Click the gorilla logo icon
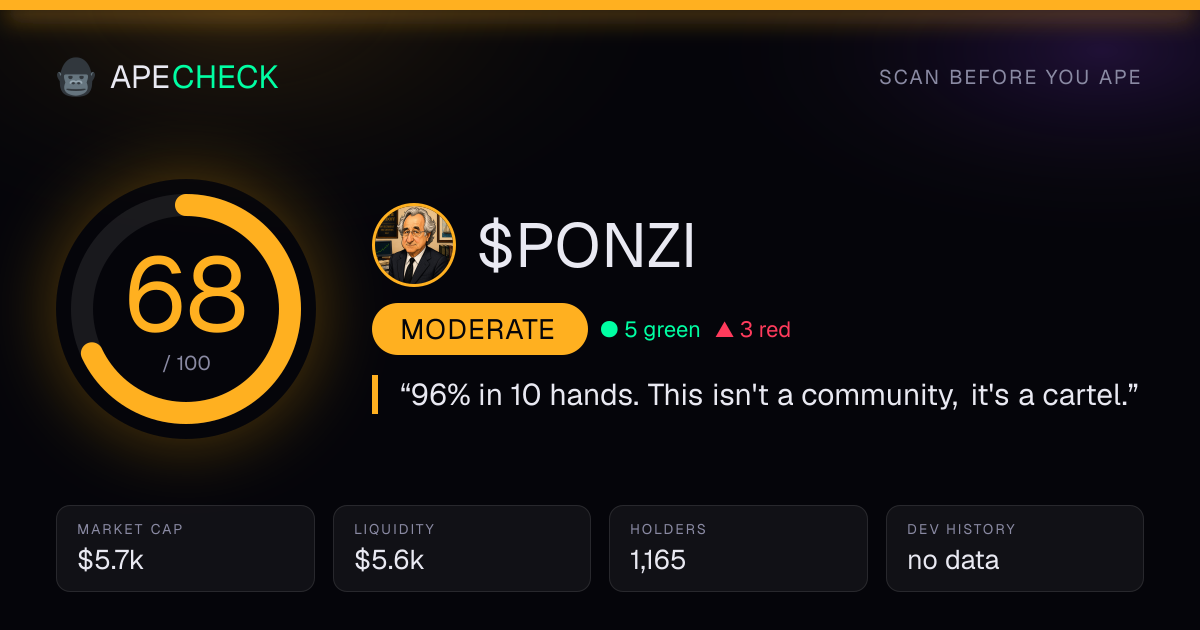Viewport: 1200px width, 630px height. (75, 77)
